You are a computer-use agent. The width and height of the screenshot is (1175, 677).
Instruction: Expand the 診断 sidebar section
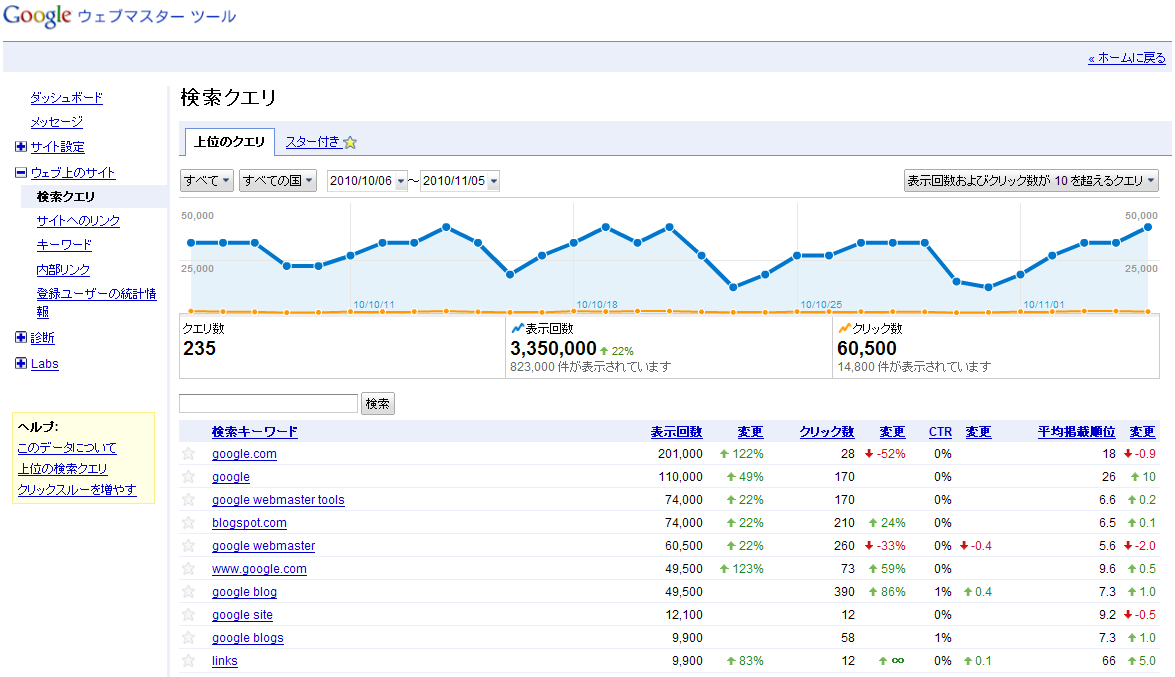(x=21, y=337)
